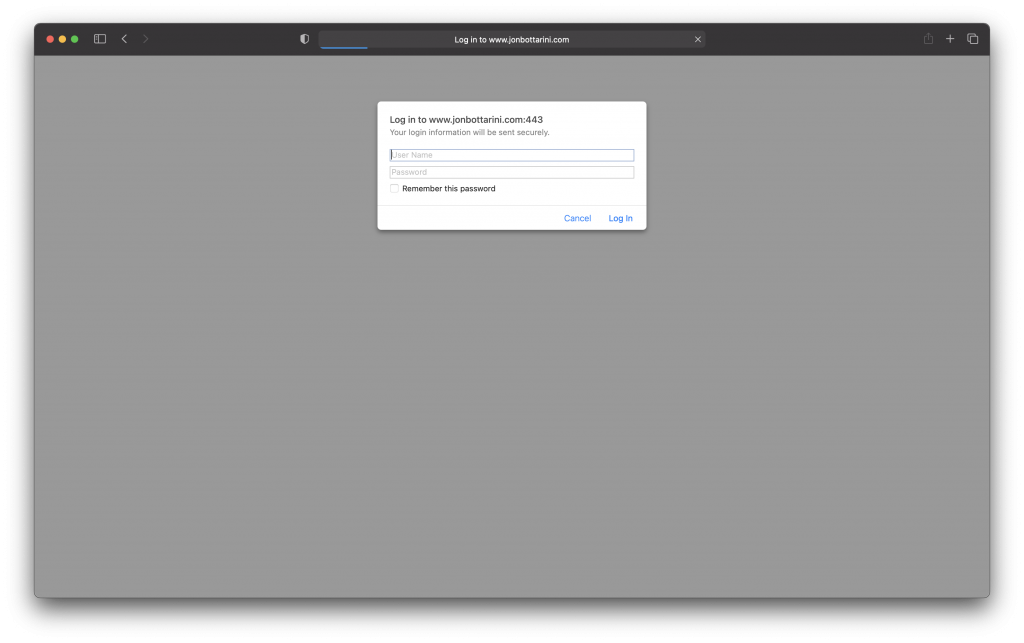Stop loading with the address bar X
The height and width of the screenshot is (643, 1024).
pos(697,39)
